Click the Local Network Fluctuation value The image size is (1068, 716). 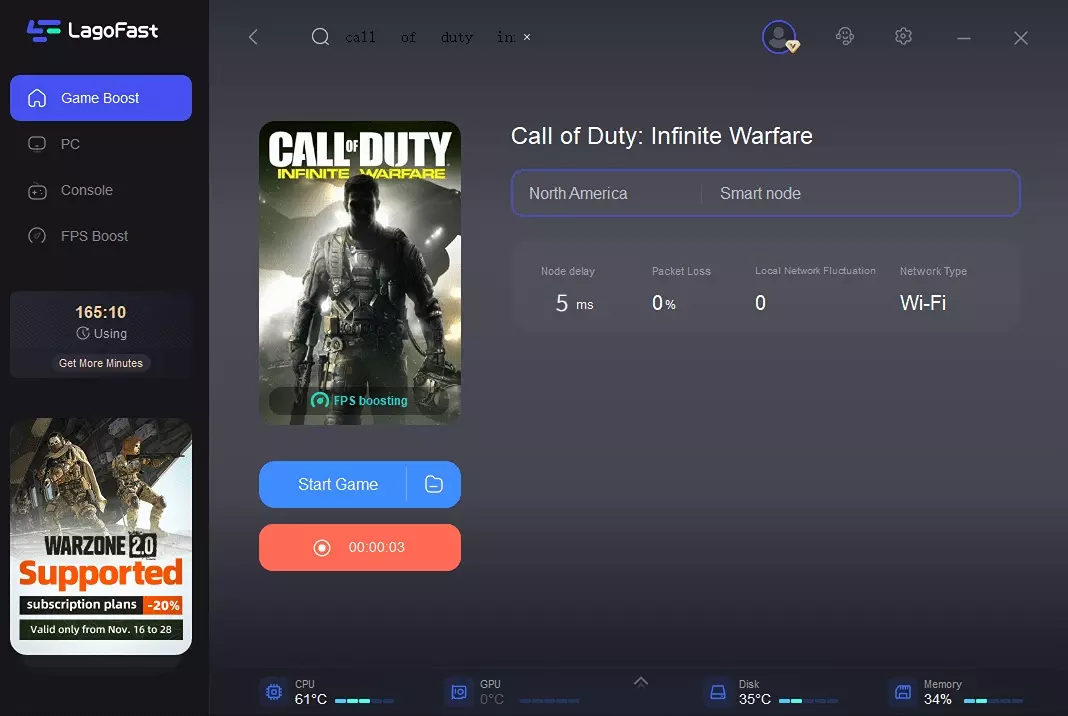(760, 302)
